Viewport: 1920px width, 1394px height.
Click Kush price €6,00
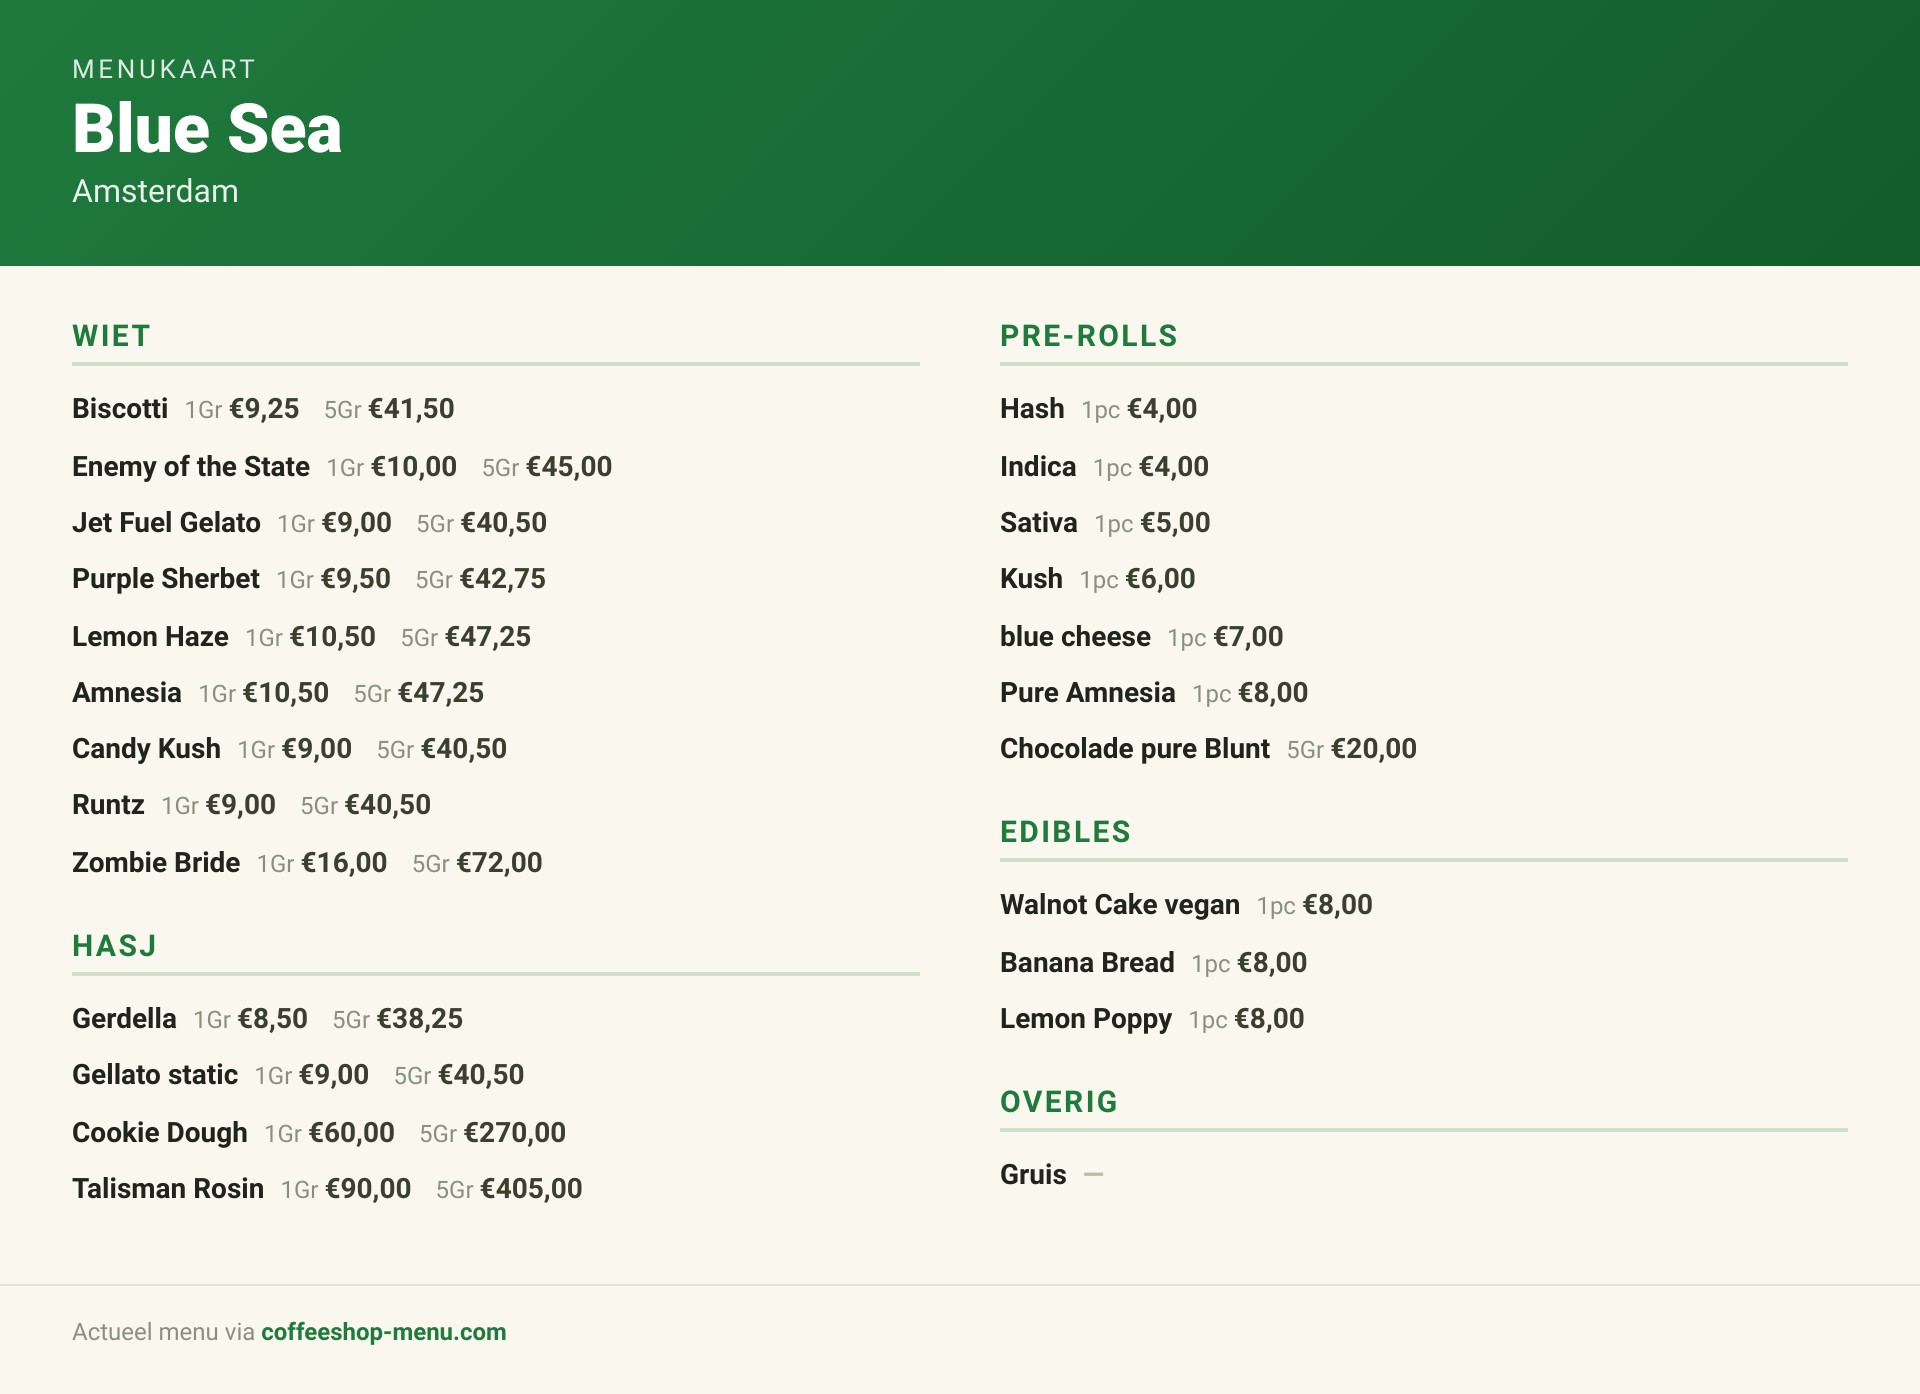1160,579
